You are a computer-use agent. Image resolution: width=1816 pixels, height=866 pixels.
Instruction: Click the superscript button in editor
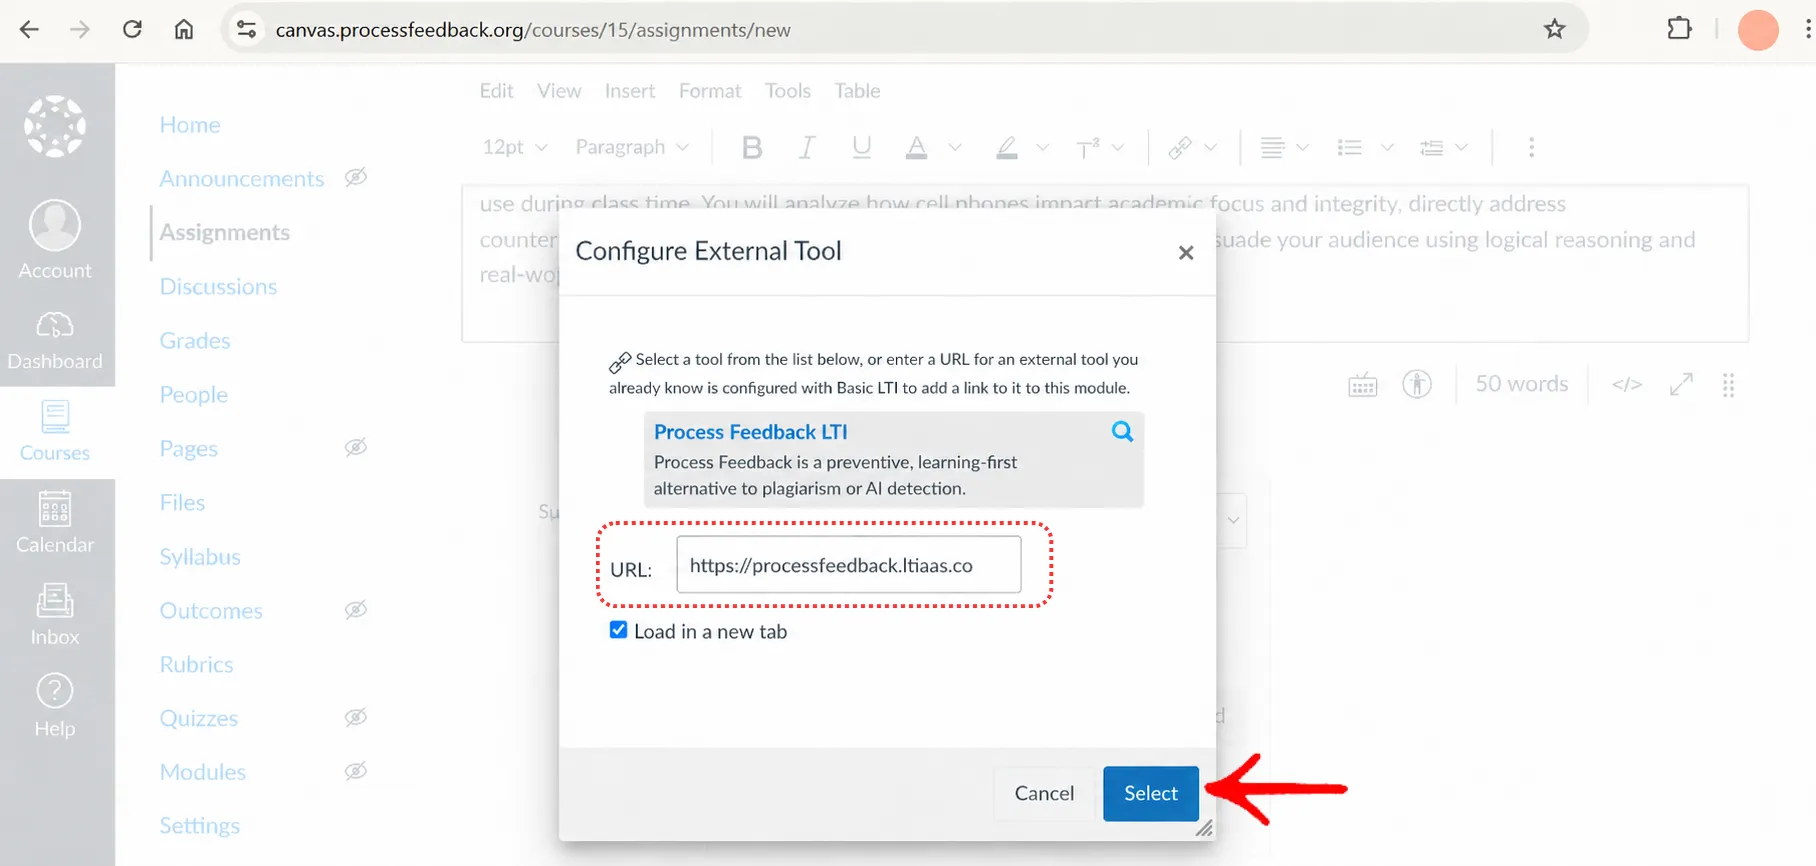click(1088, 148)
